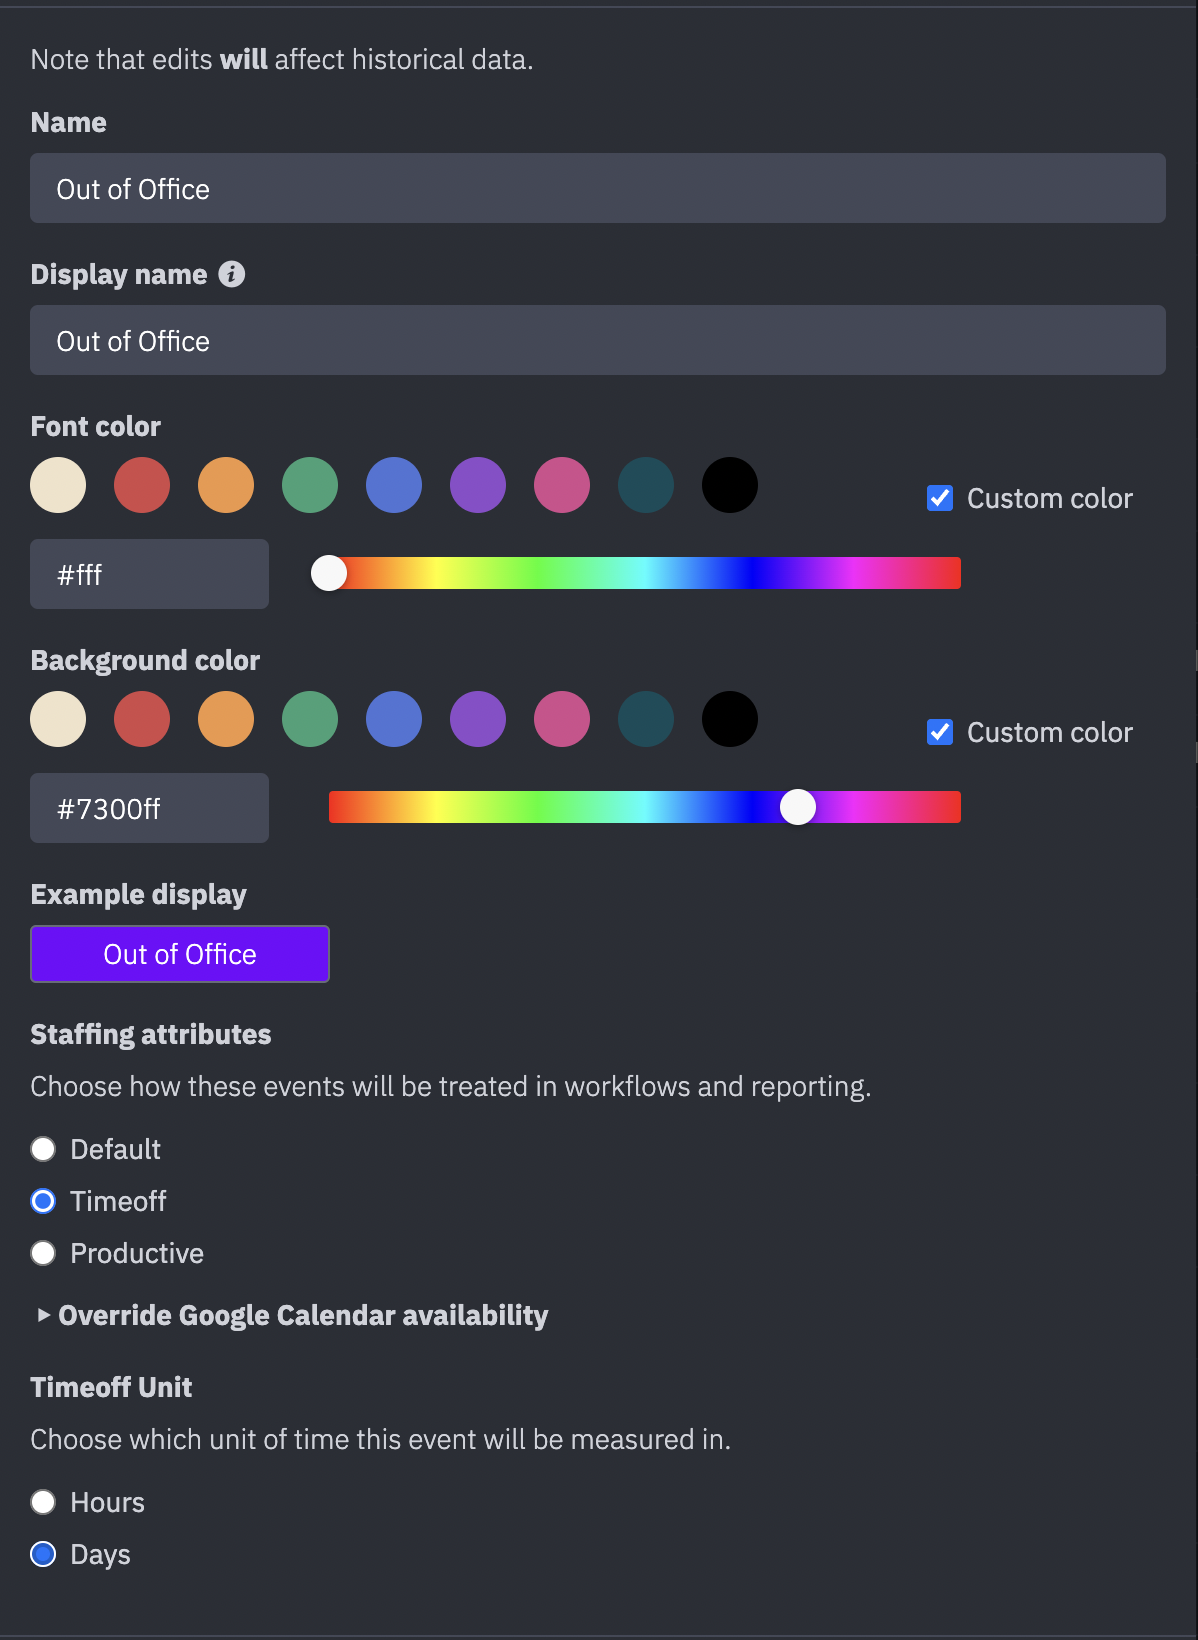Pick the orange Background color swatch
This screenshot has height=1640, width=1198.
click(x=226, y=719)
